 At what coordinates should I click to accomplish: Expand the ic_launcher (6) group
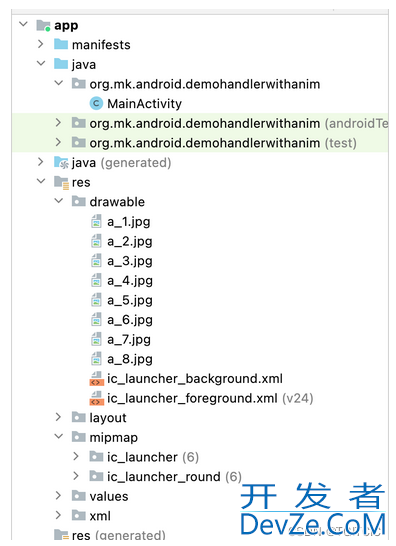[x=76, y=456]
